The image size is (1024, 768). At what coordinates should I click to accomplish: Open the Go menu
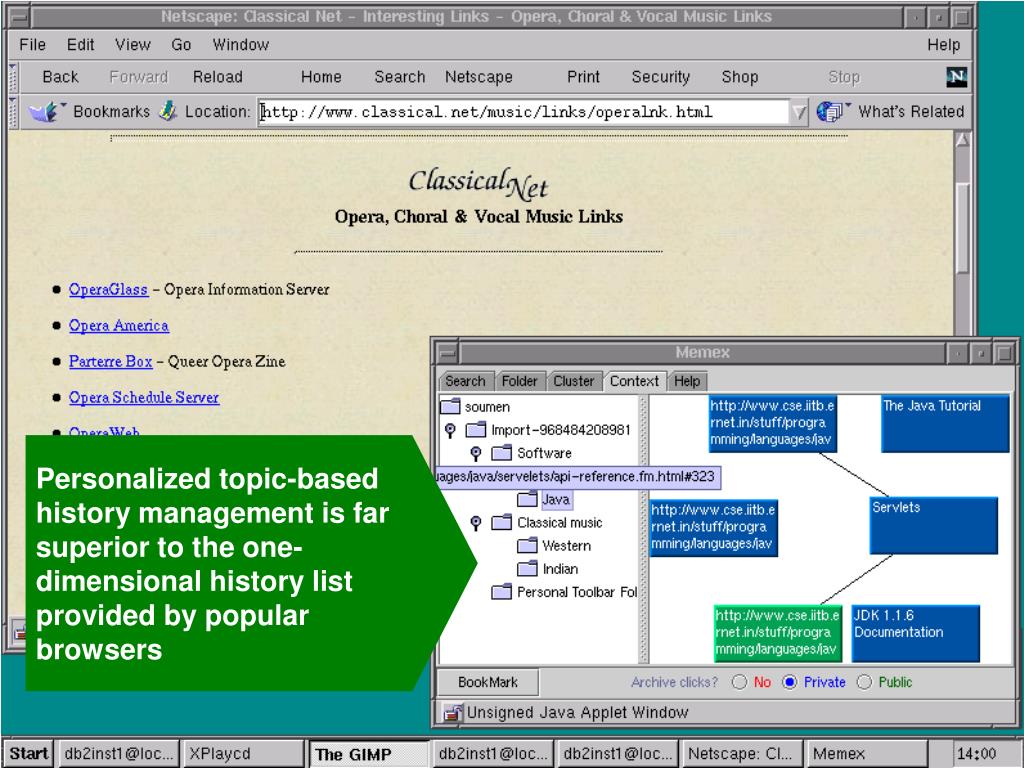181,44
